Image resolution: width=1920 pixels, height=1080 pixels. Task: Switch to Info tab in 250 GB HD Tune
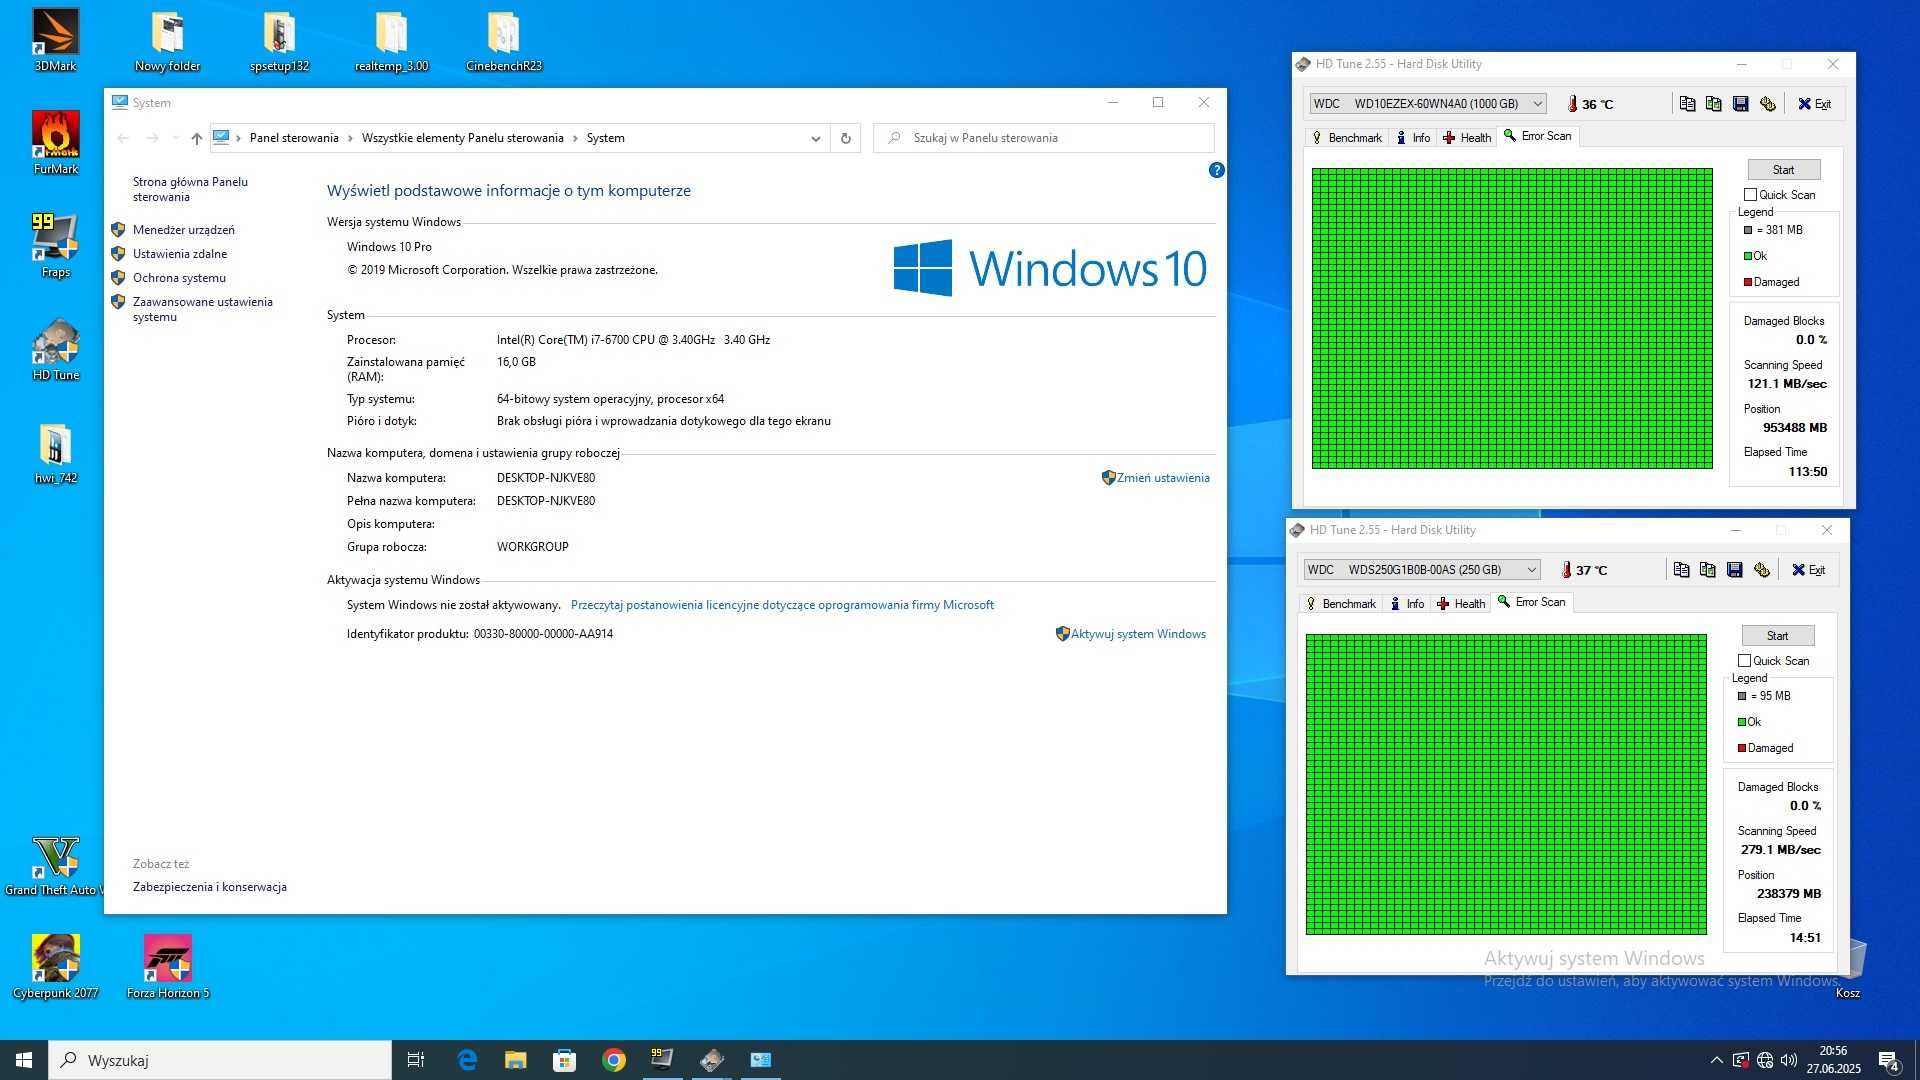click(x=1407, y=604)
